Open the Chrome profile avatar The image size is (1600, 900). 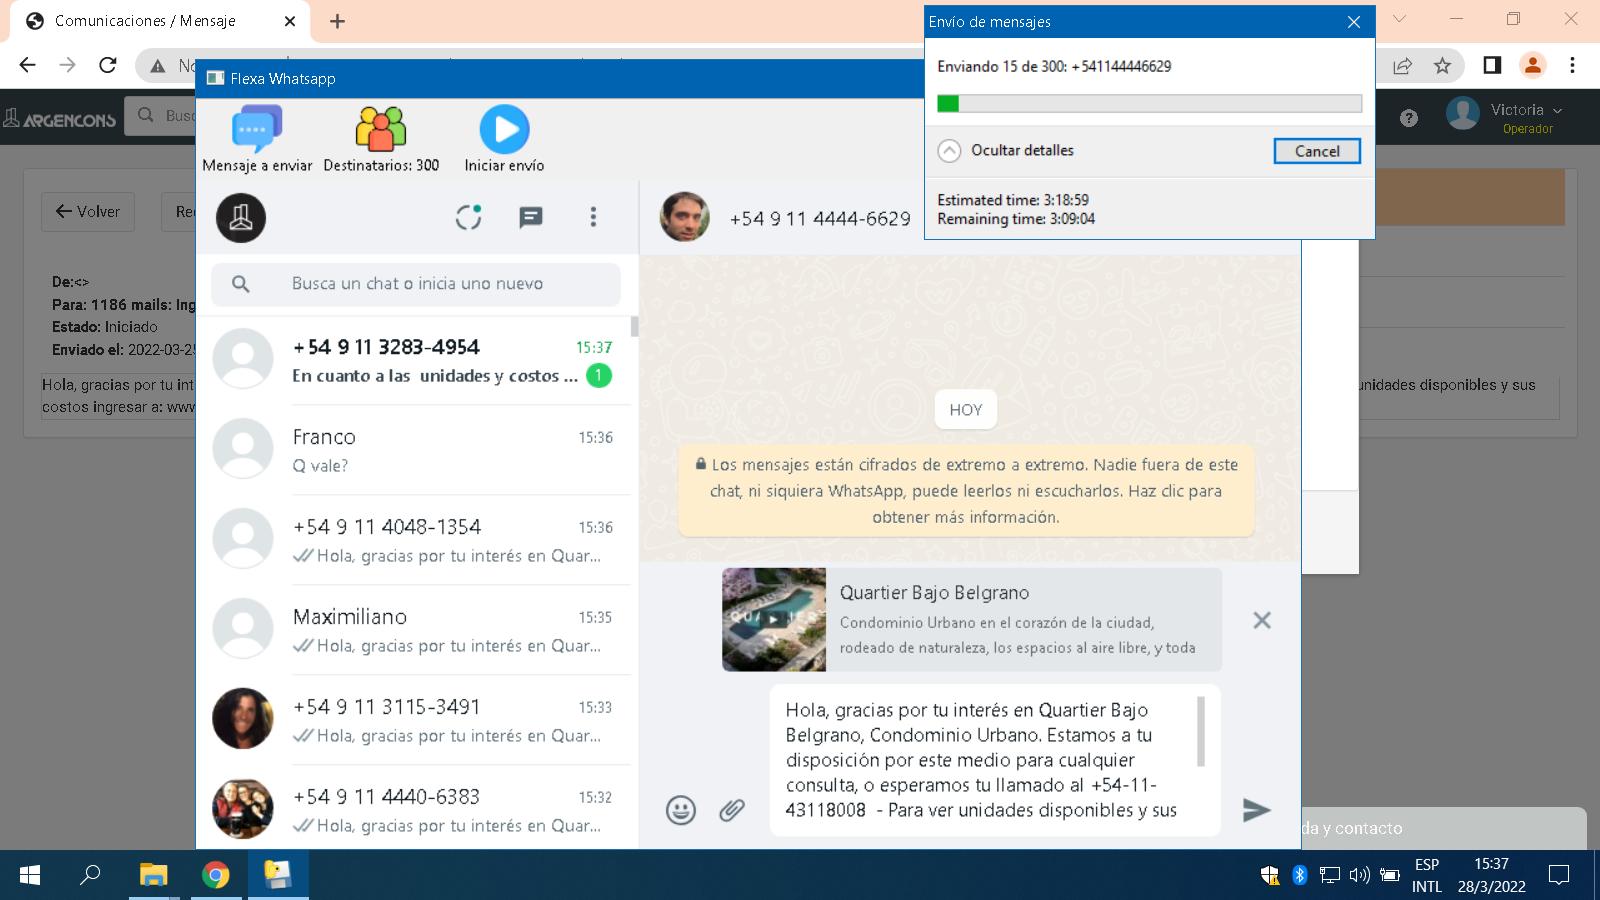pos(1532,66)
